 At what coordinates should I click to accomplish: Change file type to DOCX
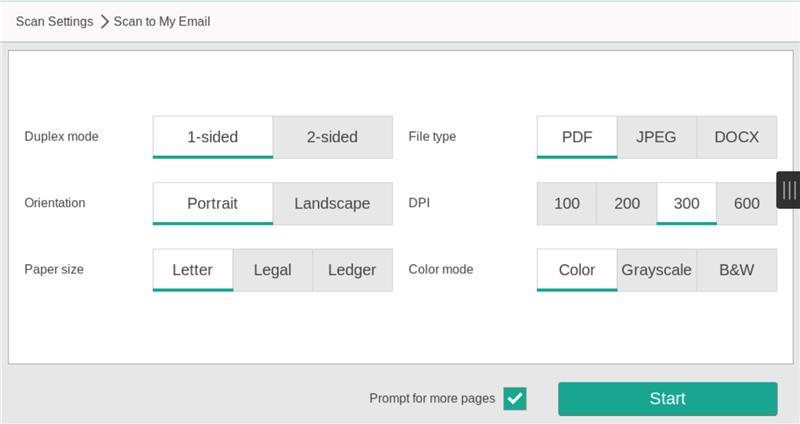[736, 137]
